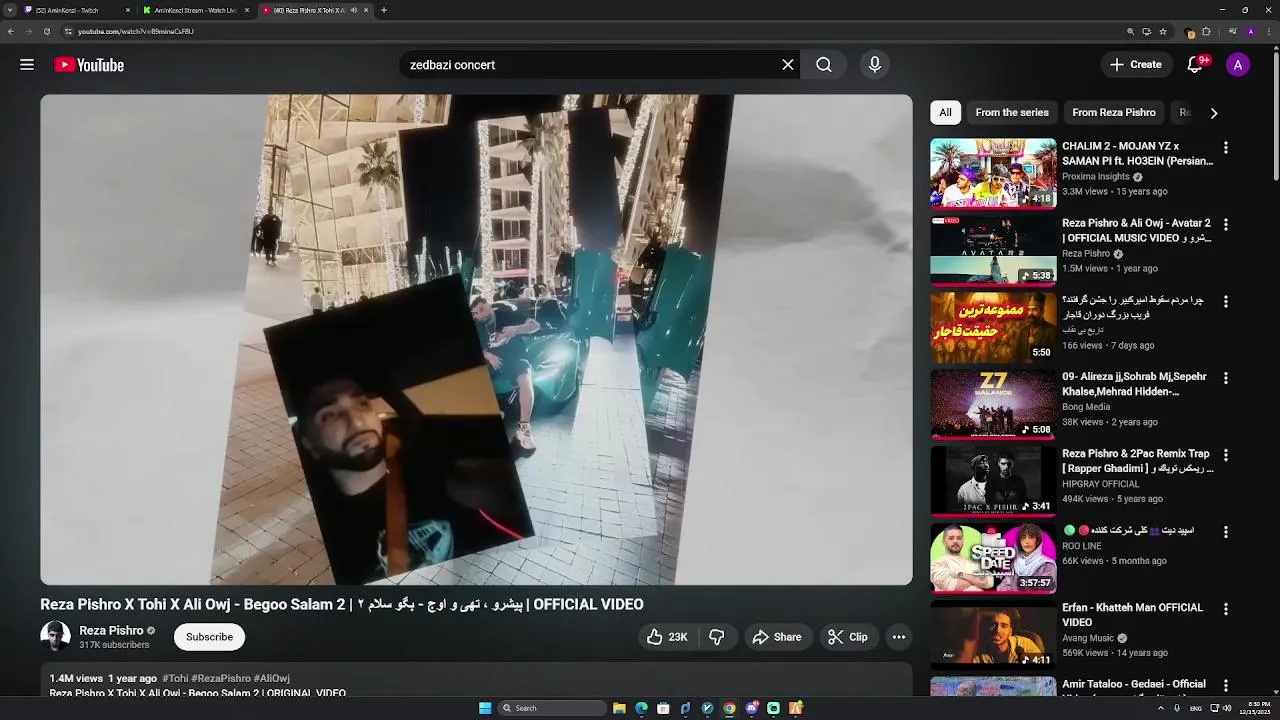Open more actions menu beside Clip
Screen dimensions: 1280x720
click(x=899, y=637)
